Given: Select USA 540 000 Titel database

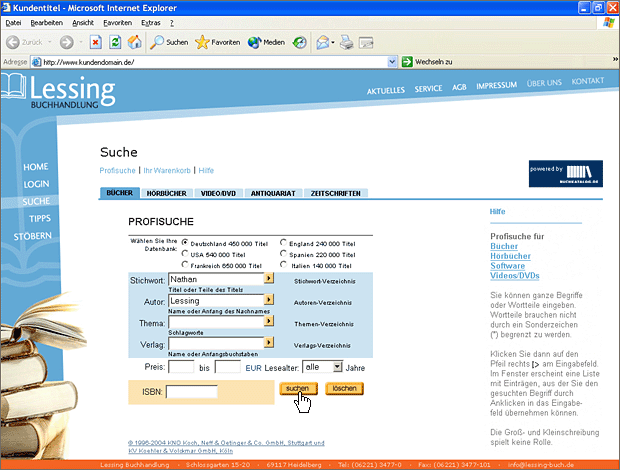Looking at the screenshot, I should [x=185, y=253].
